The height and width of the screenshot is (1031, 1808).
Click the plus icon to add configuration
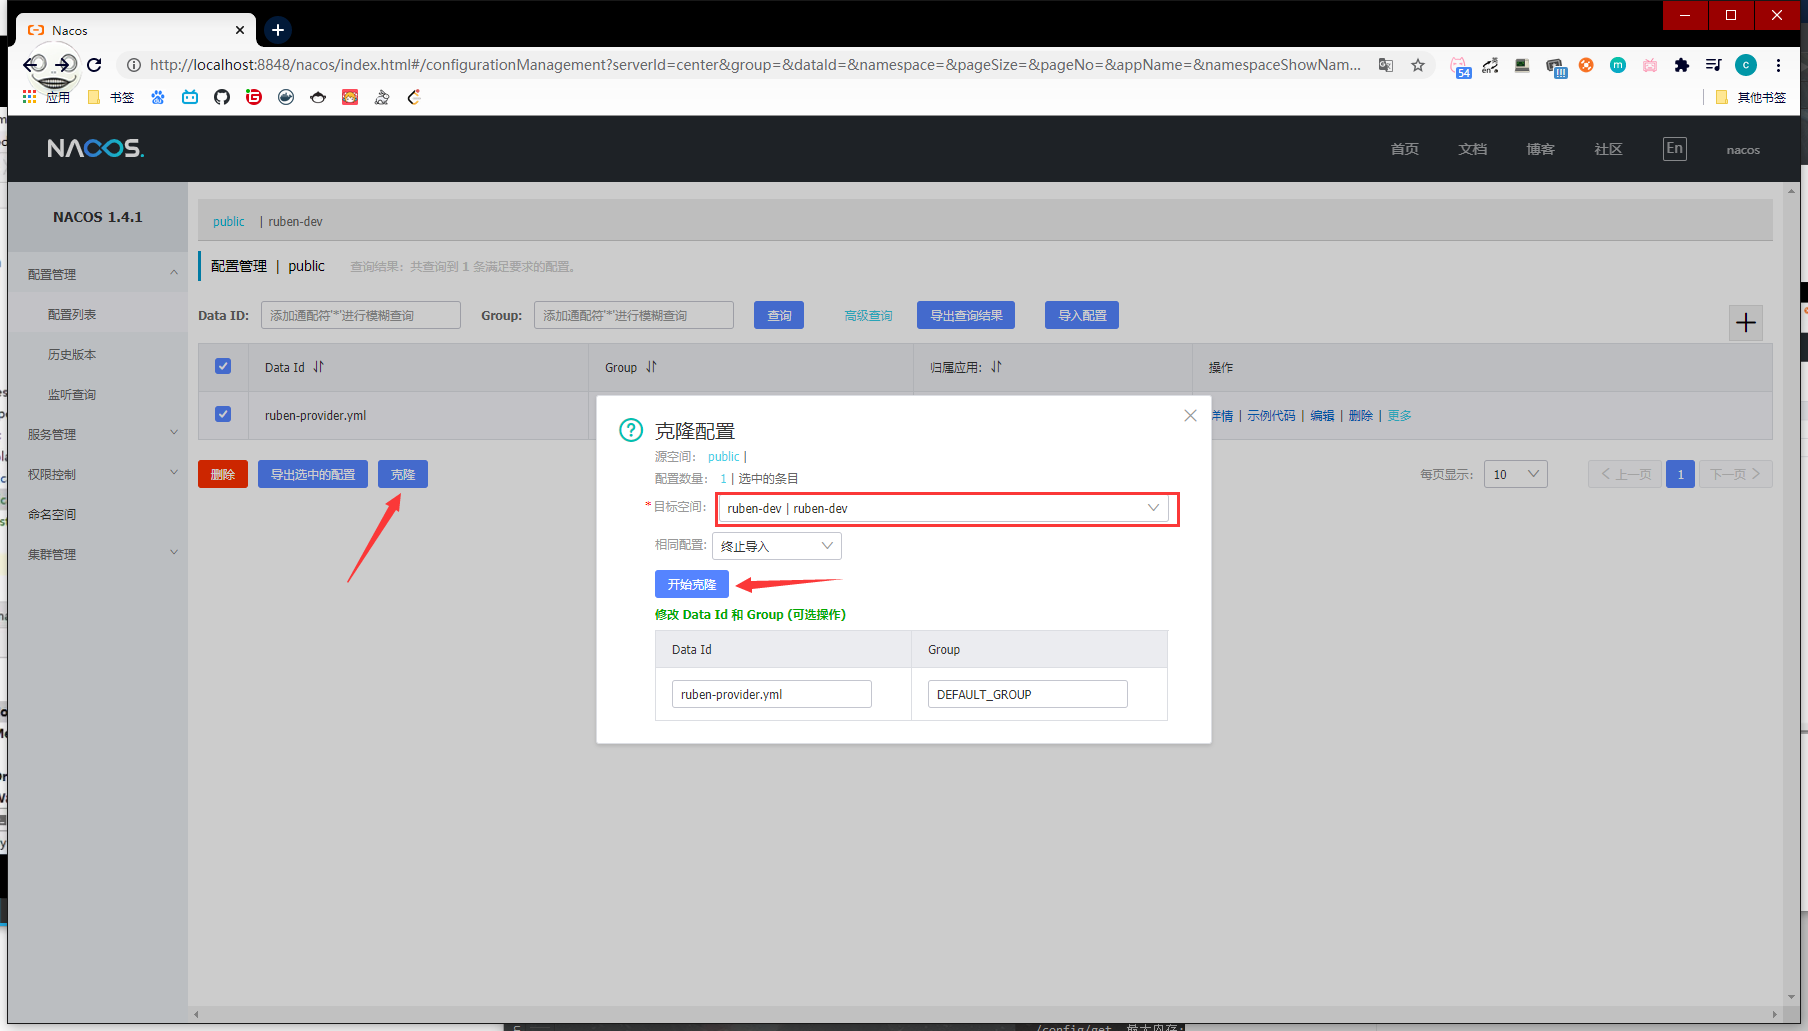coord(1746,323)
